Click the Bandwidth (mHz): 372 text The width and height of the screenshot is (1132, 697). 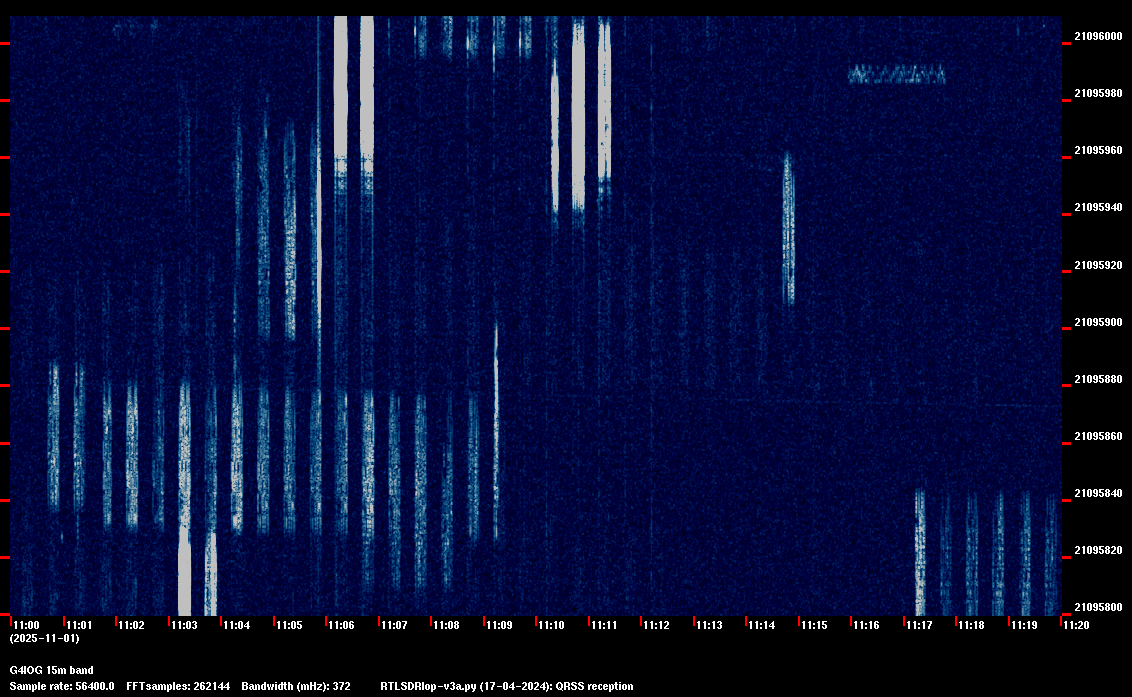[296, 686]
